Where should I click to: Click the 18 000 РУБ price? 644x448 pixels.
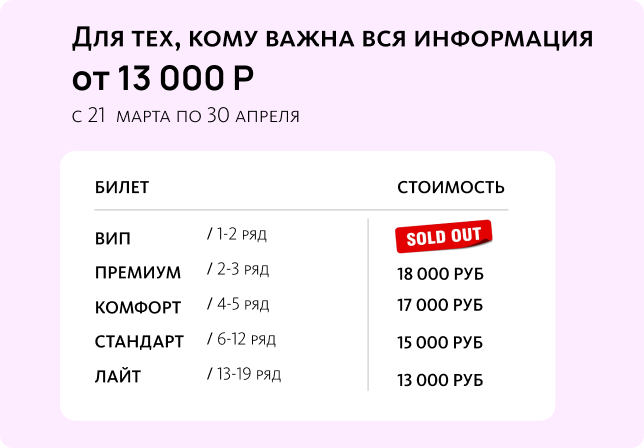[440, 274]
